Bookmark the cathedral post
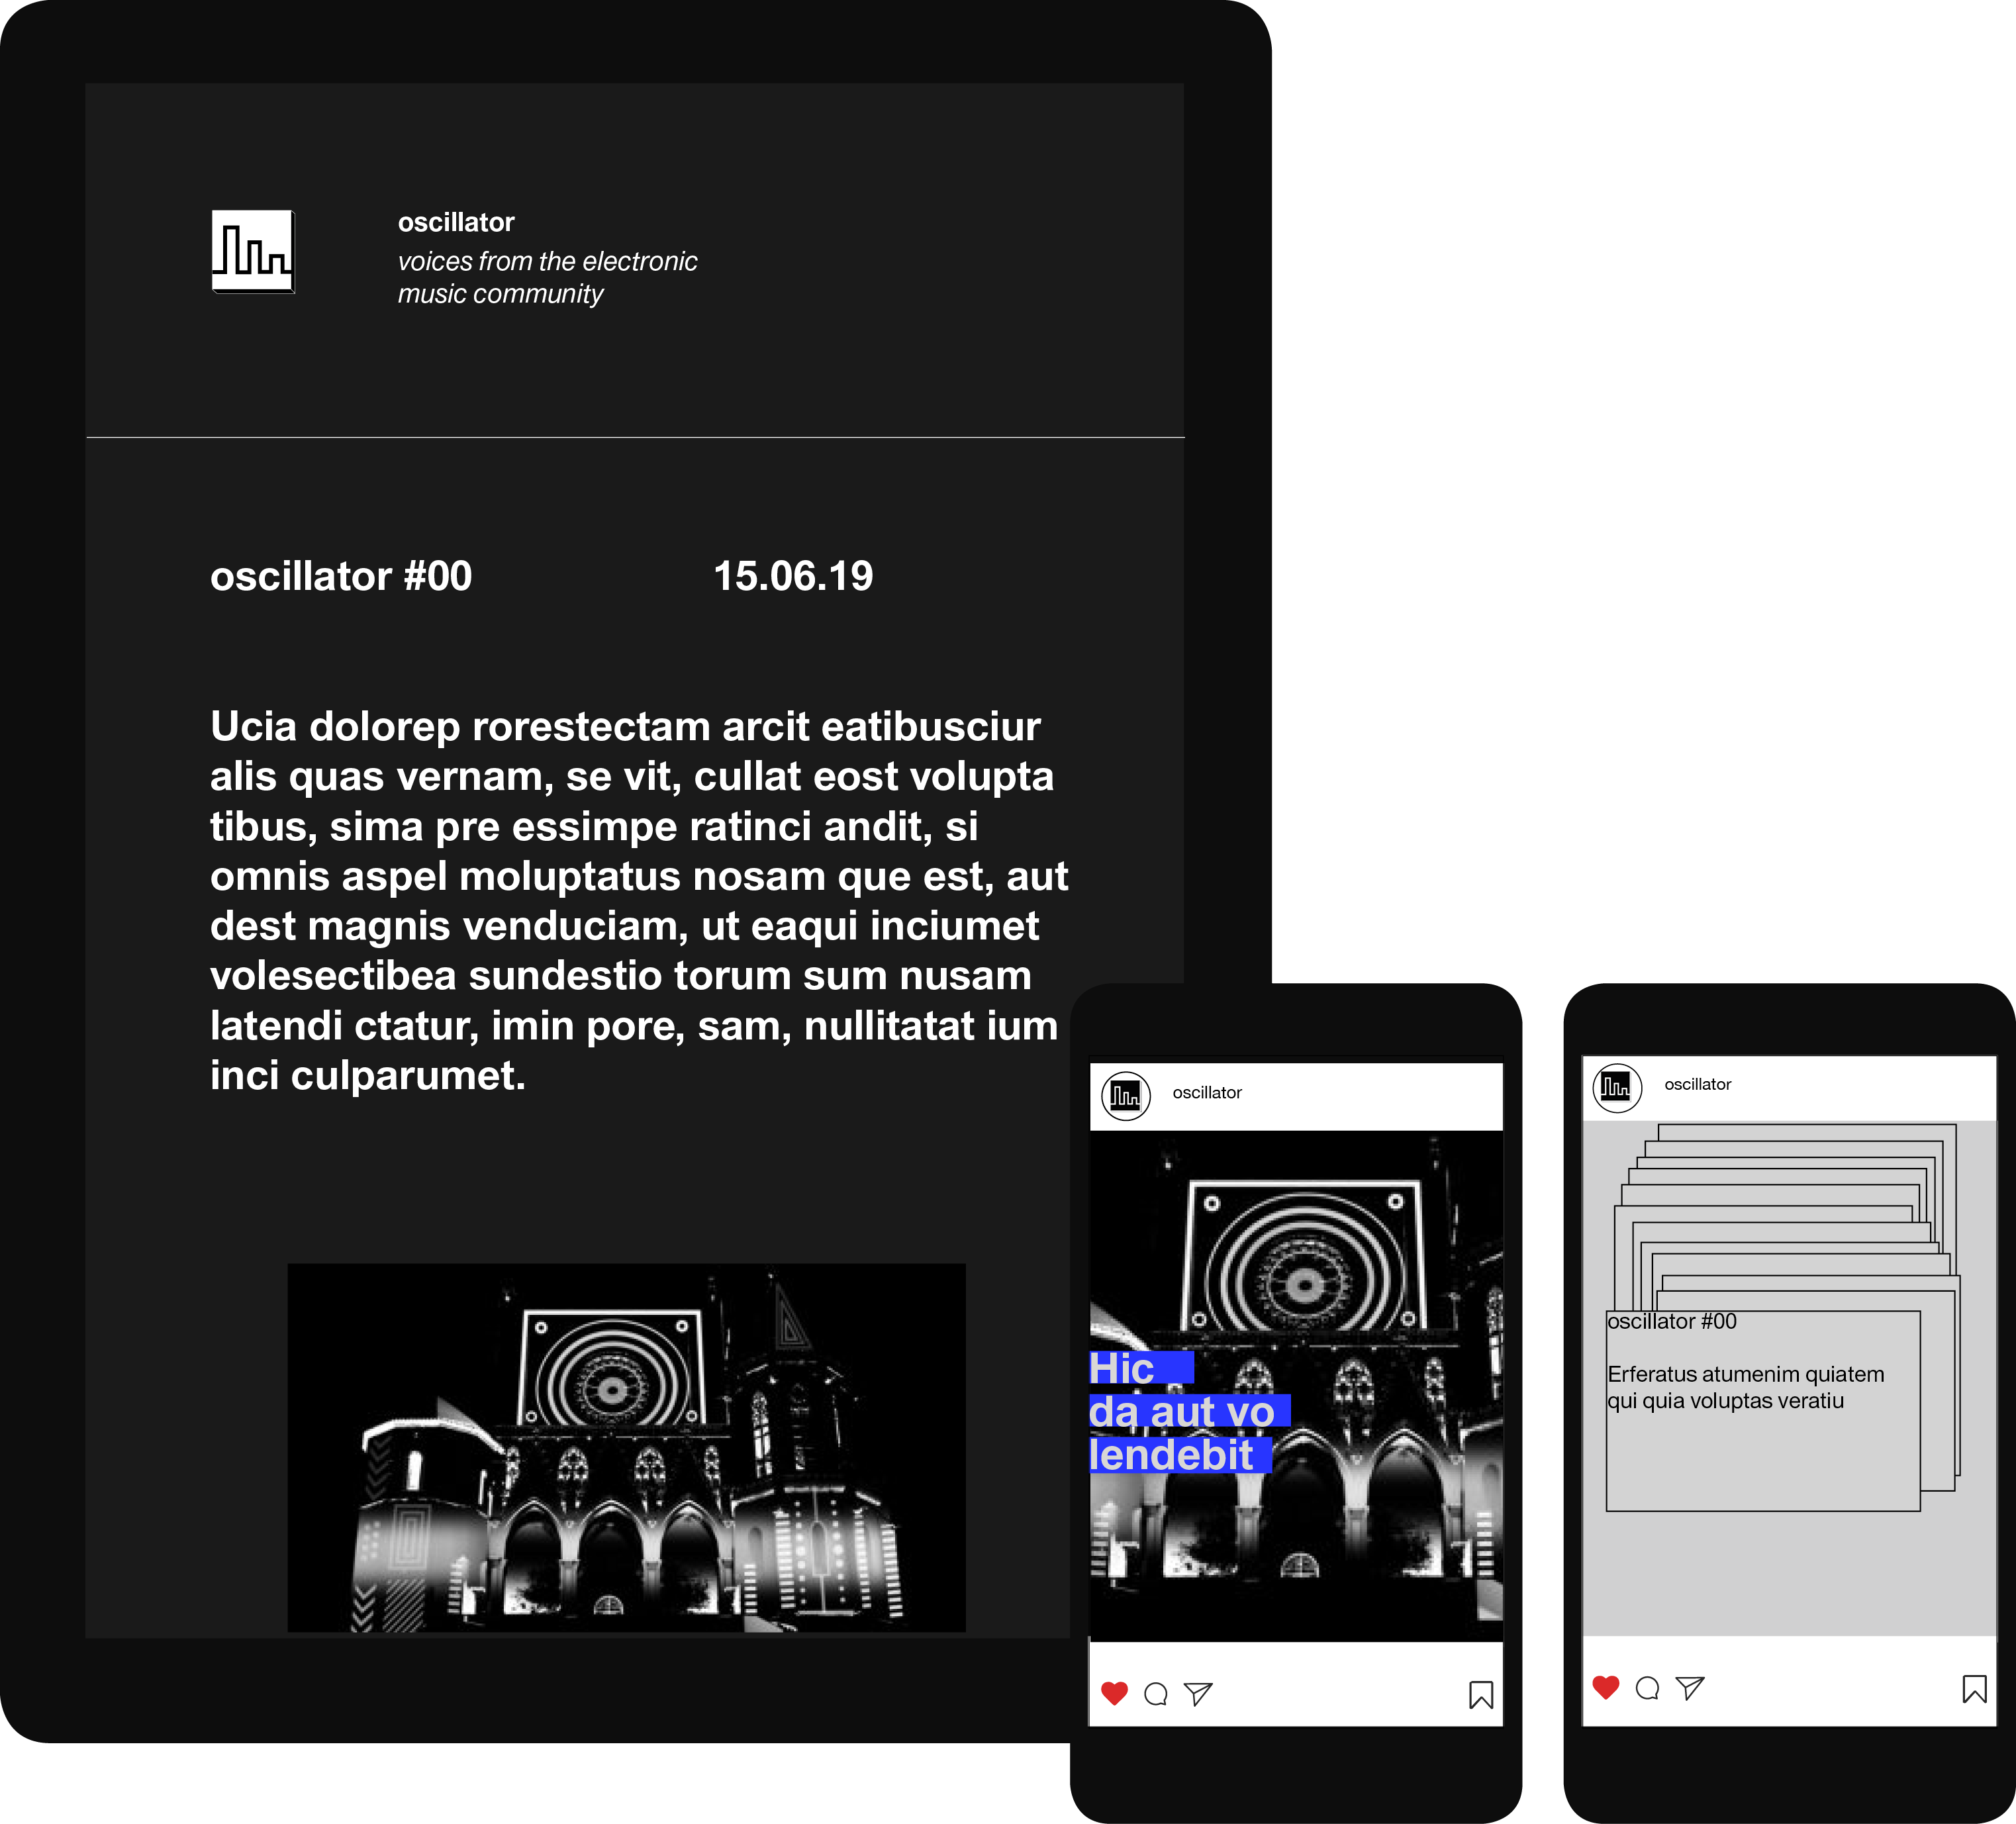Image resolution: width=2016 pixels, height=1824 pixels. [1481, 1694]
